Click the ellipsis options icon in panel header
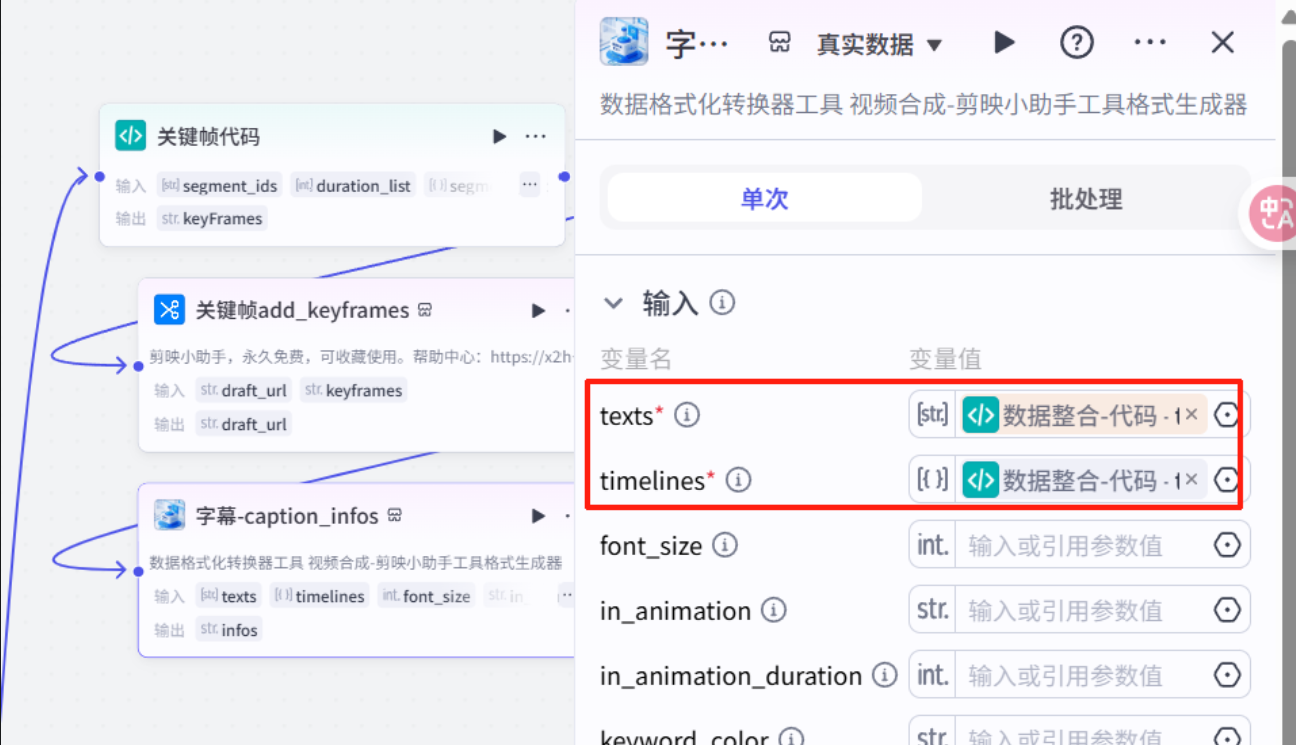 [1150, 42]
